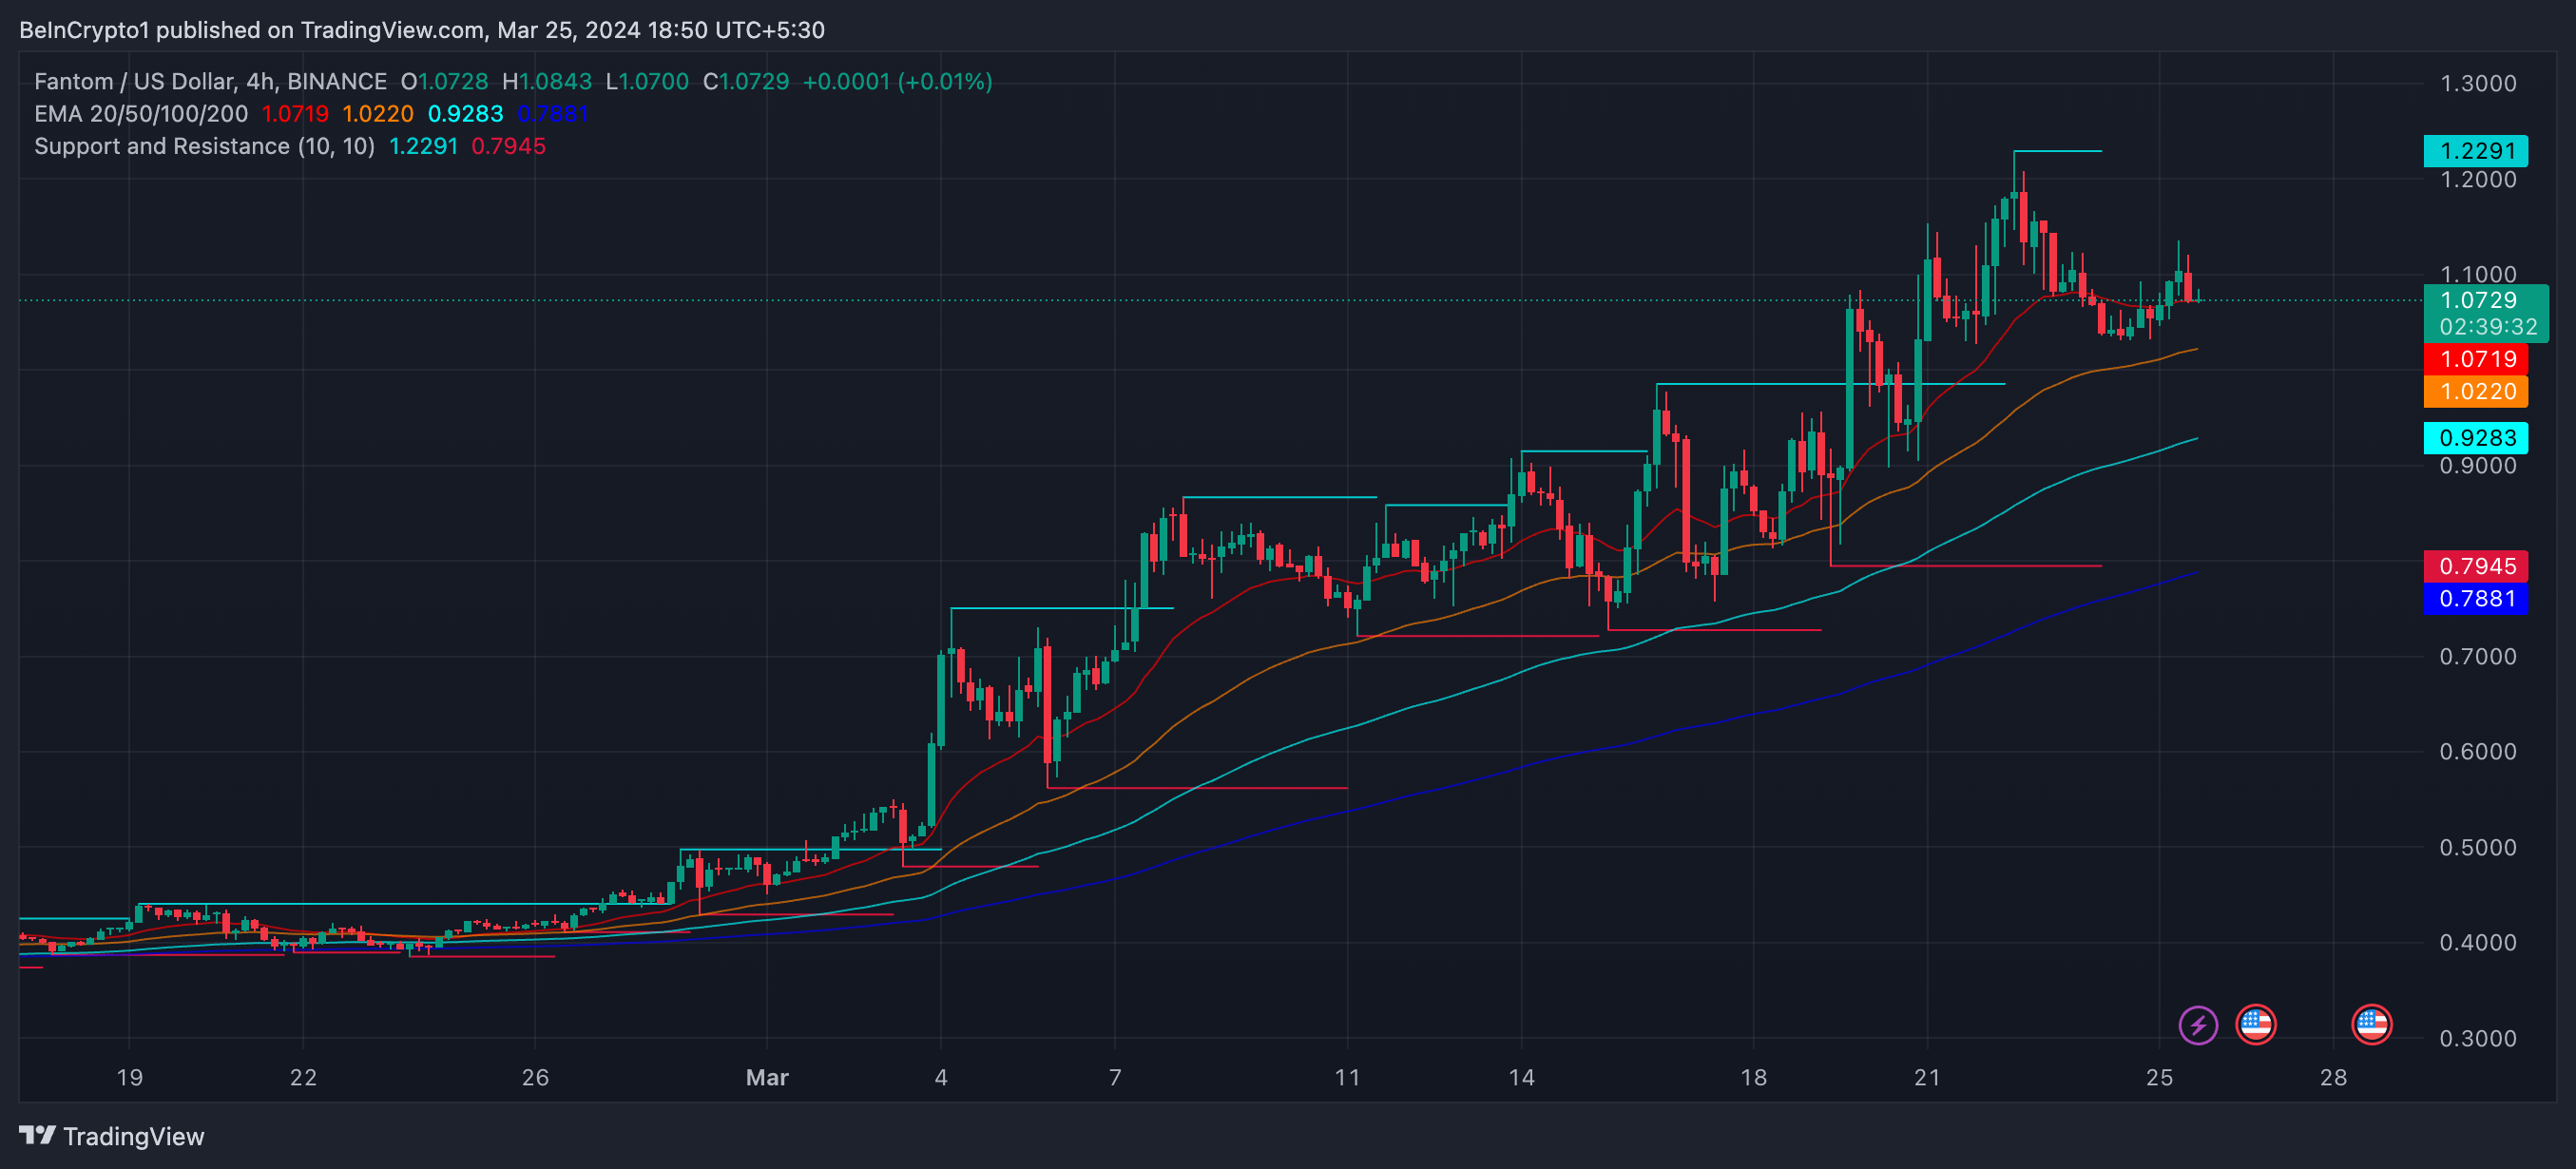Click the 02:39:32 candle countdown timer
Viewport: 2576px width, 1169px height.
pos(2487,327)
